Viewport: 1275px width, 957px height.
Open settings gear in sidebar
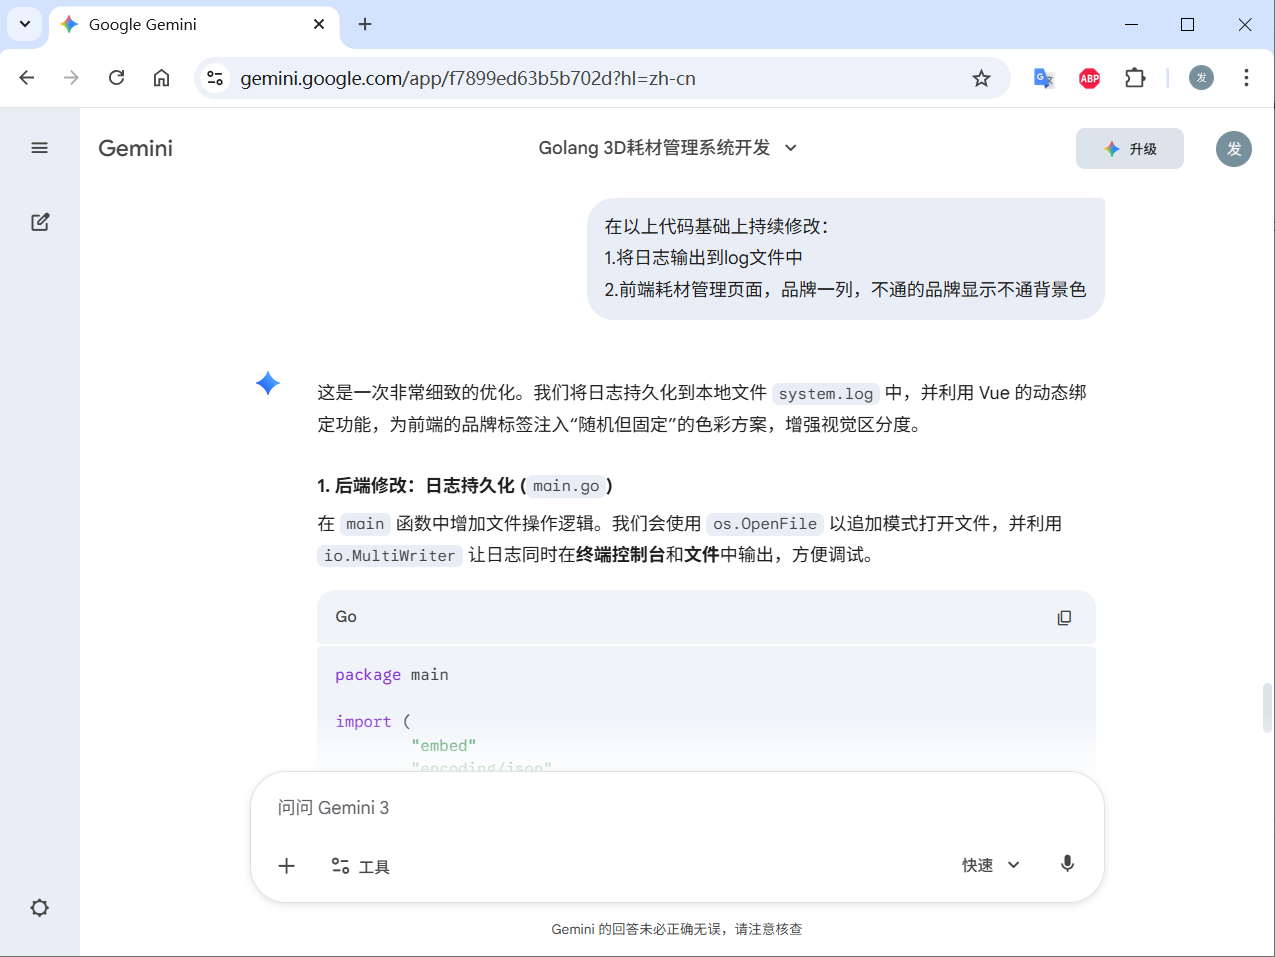click(40, 908)
